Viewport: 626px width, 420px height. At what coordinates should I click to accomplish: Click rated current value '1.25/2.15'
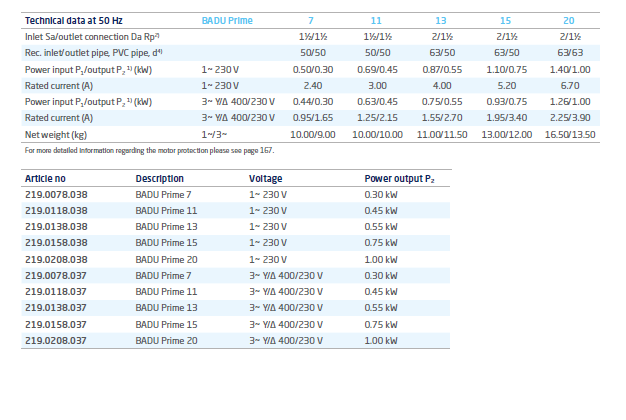pyautogui.click(x=377, y=118)
